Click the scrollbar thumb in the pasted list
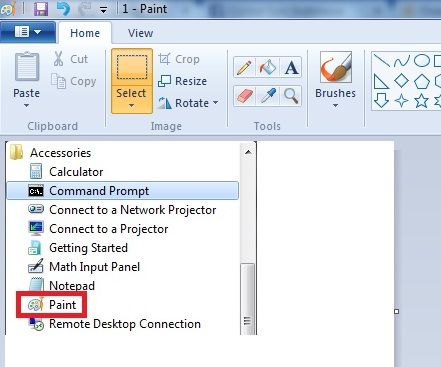 [247, 298]
